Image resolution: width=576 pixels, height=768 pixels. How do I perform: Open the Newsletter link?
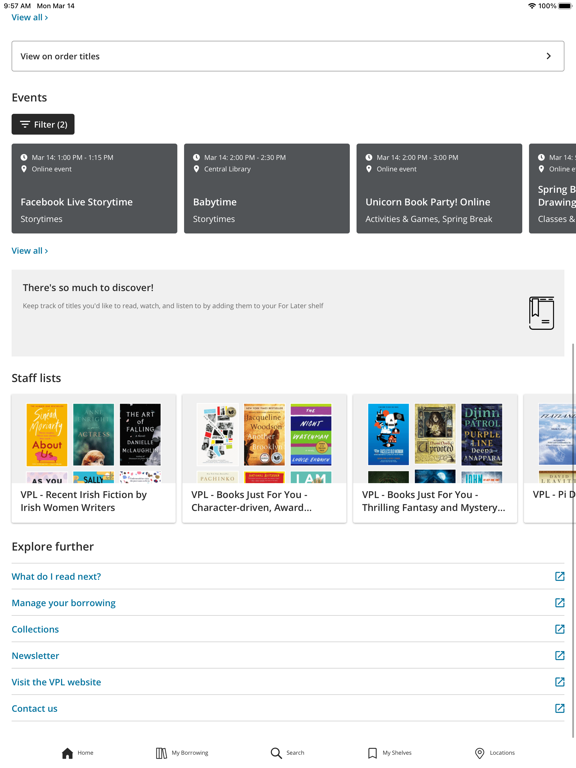35,656
